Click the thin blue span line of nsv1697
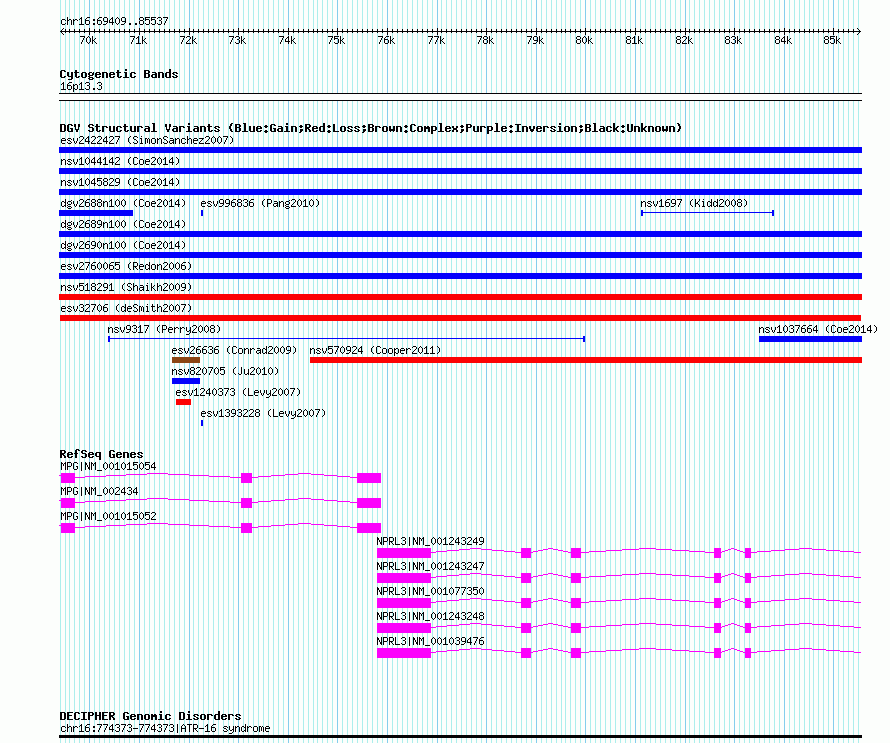Viewport: 890px width, 743px height. [x=707, y=213]
